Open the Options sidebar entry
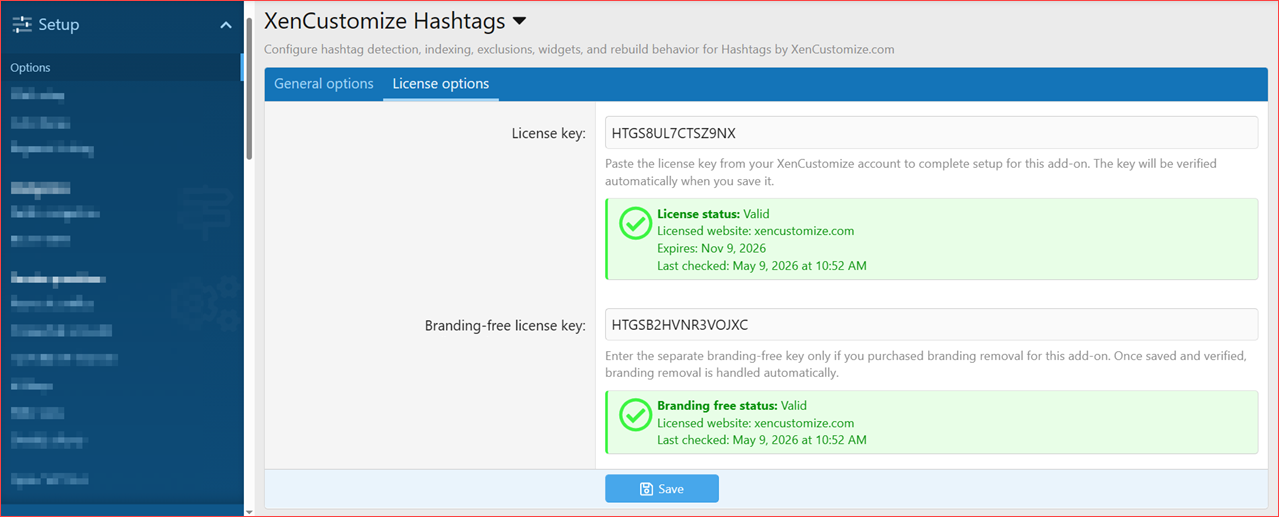 point(120,67)
